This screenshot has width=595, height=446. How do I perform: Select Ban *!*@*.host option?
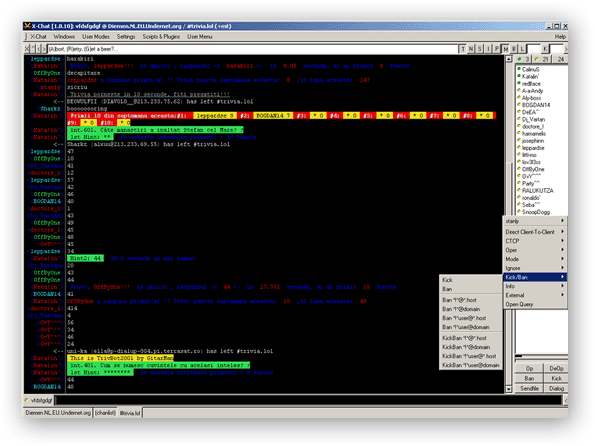point(471,300)
